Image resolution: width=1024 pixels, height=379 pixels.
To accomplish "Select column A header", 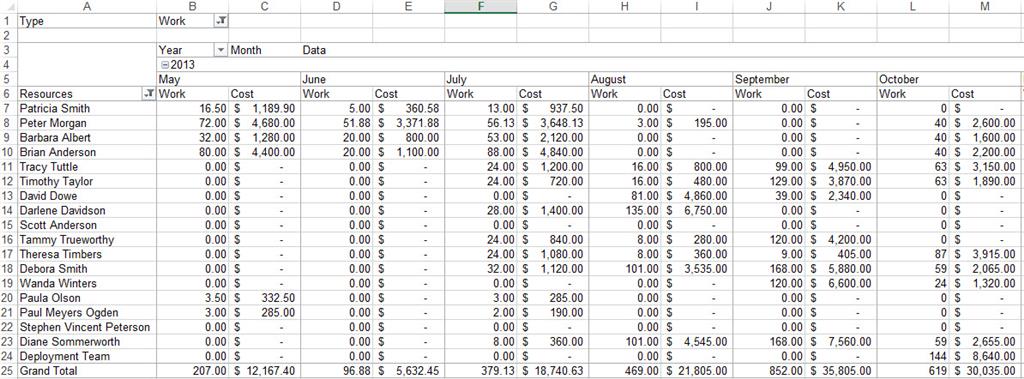I will click(x=87, y=7).
